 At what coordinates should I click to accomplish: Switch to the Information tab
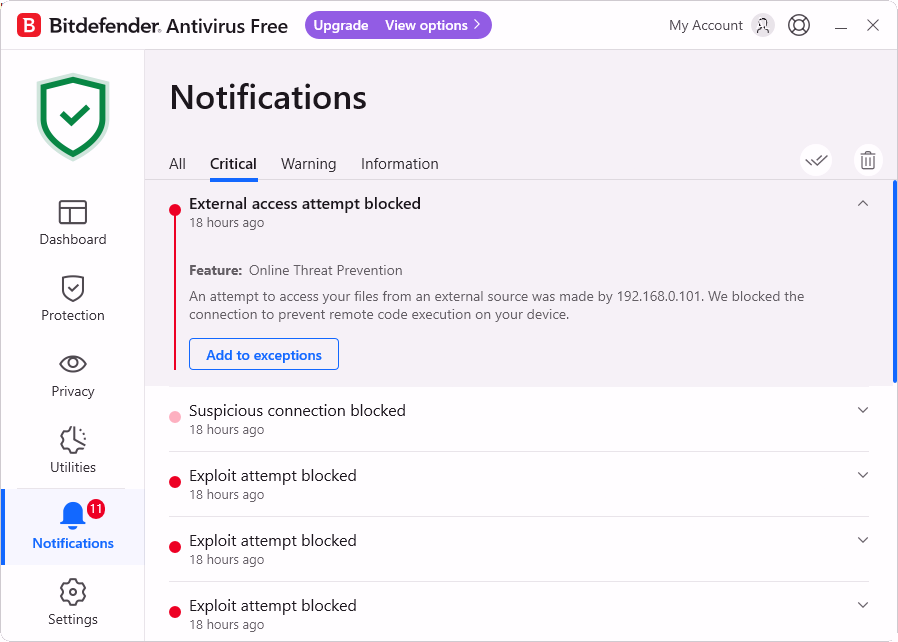399,164
